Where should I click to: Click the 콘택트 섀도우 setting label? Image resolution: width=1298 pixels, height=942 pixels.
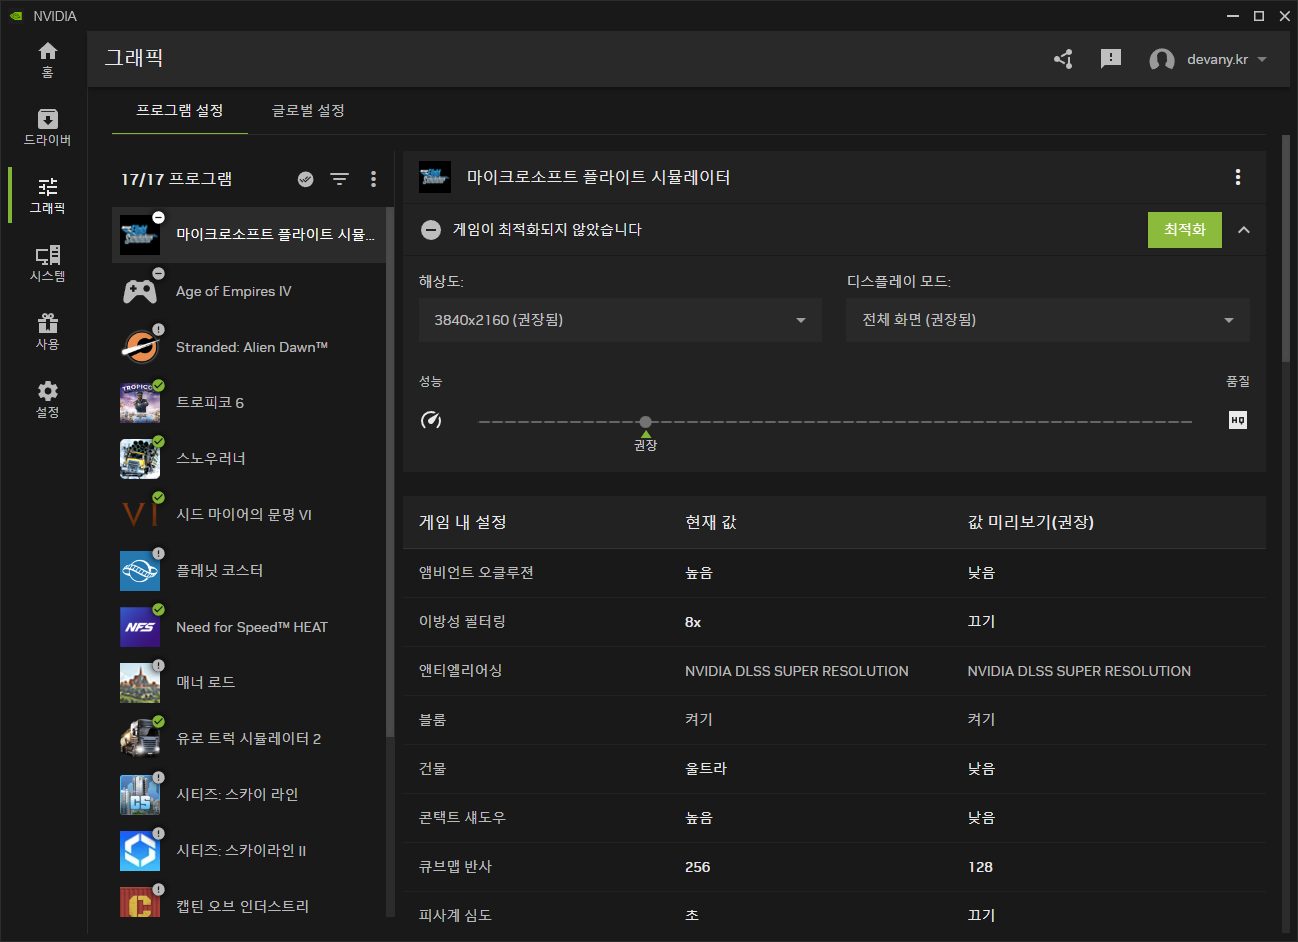point(462,818)
